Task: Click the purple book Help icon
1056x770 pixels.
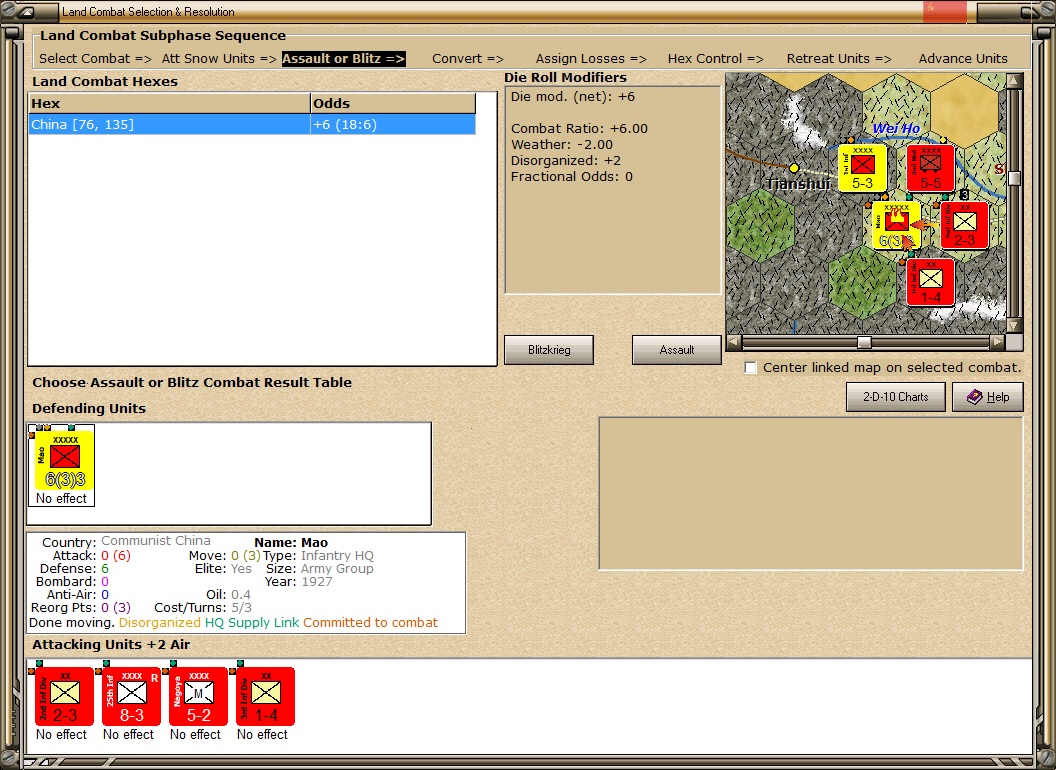Action: coord(975,397)
